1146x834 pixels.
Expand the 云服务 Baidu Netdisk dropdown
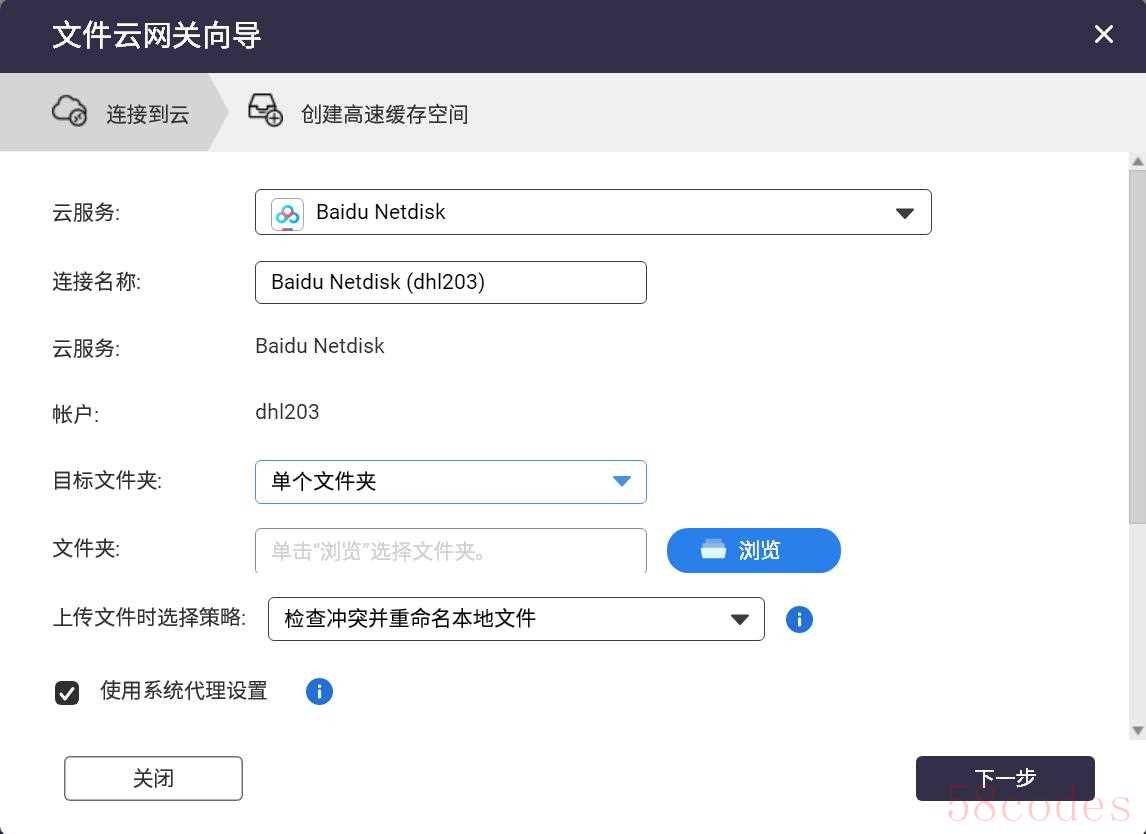point(593,212)
